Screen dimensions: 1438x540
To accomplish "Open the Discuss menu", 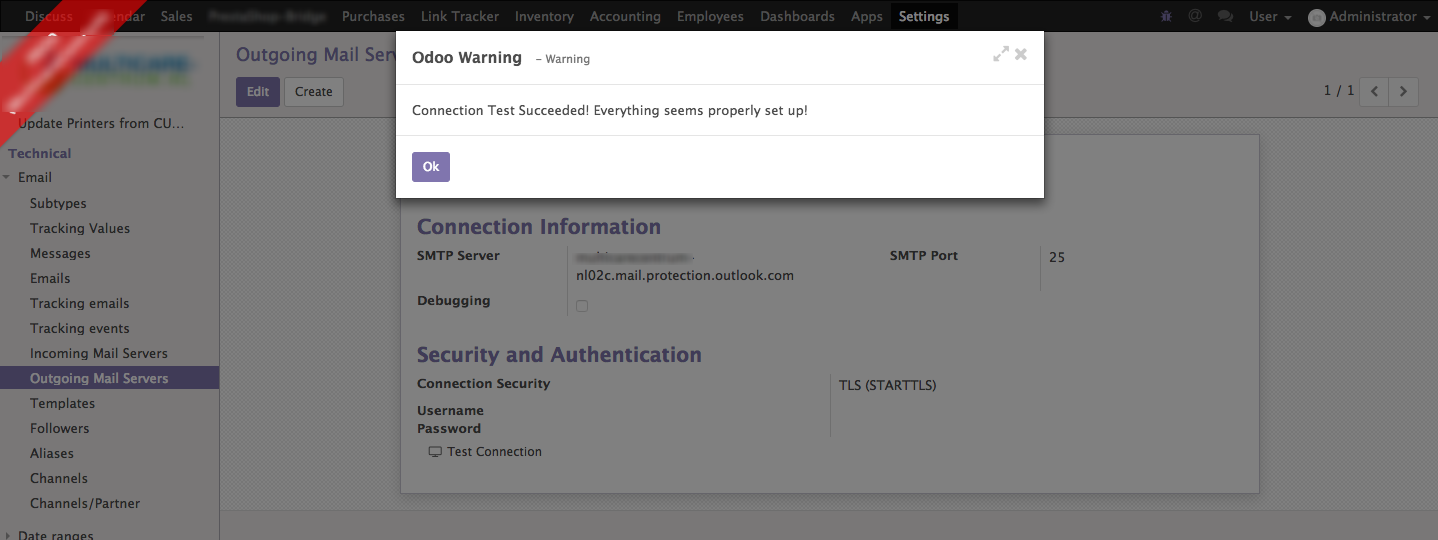I will point(48,16).
